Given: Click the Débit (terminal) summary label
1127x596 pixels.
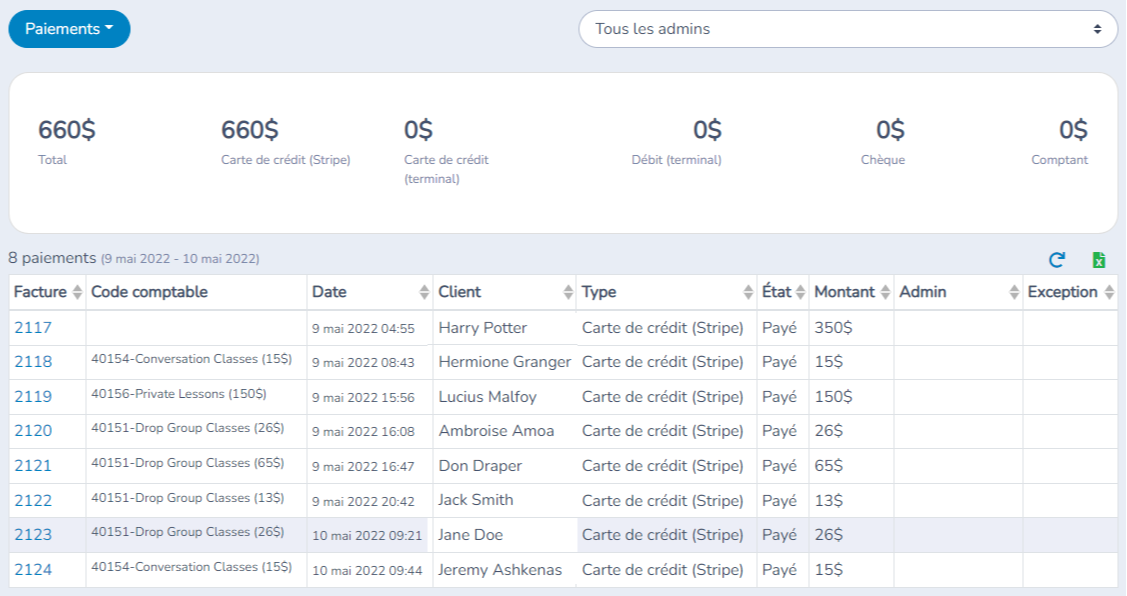Looking at the screenshot, I should (x=676, y=160).
